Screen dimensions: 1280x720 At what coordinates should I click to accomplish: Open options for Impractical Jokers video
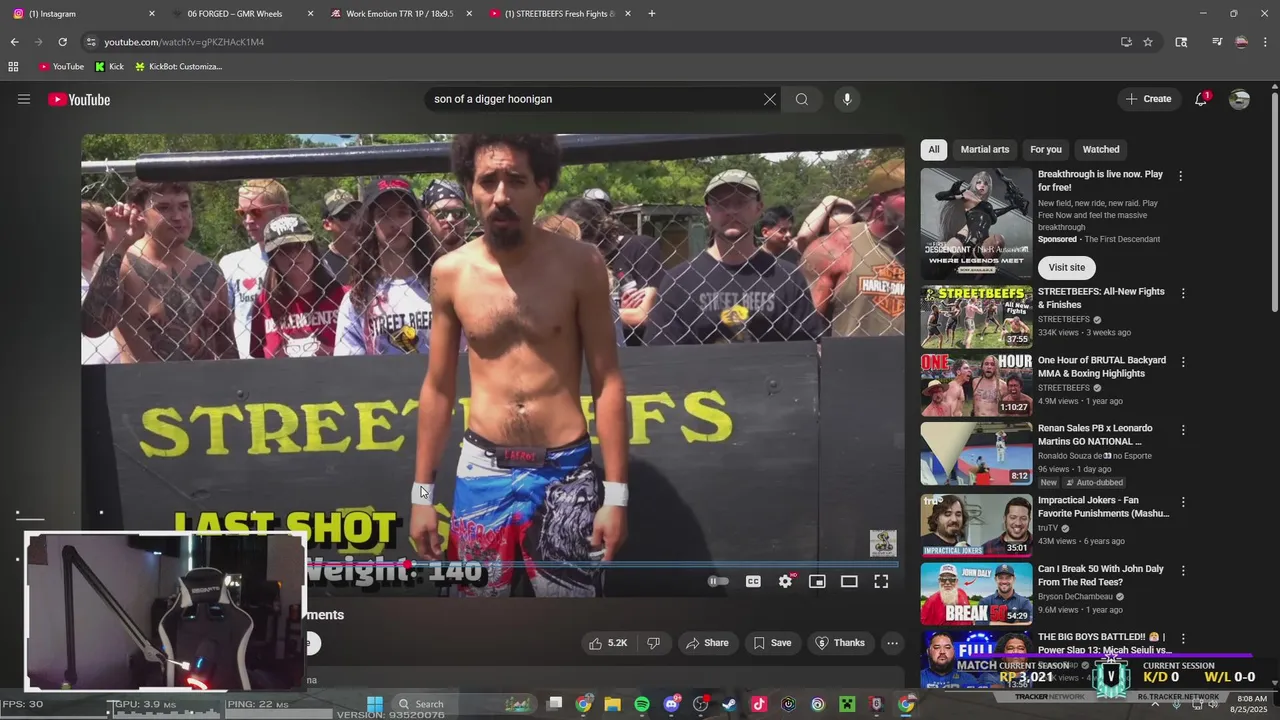coord(1183,502)
